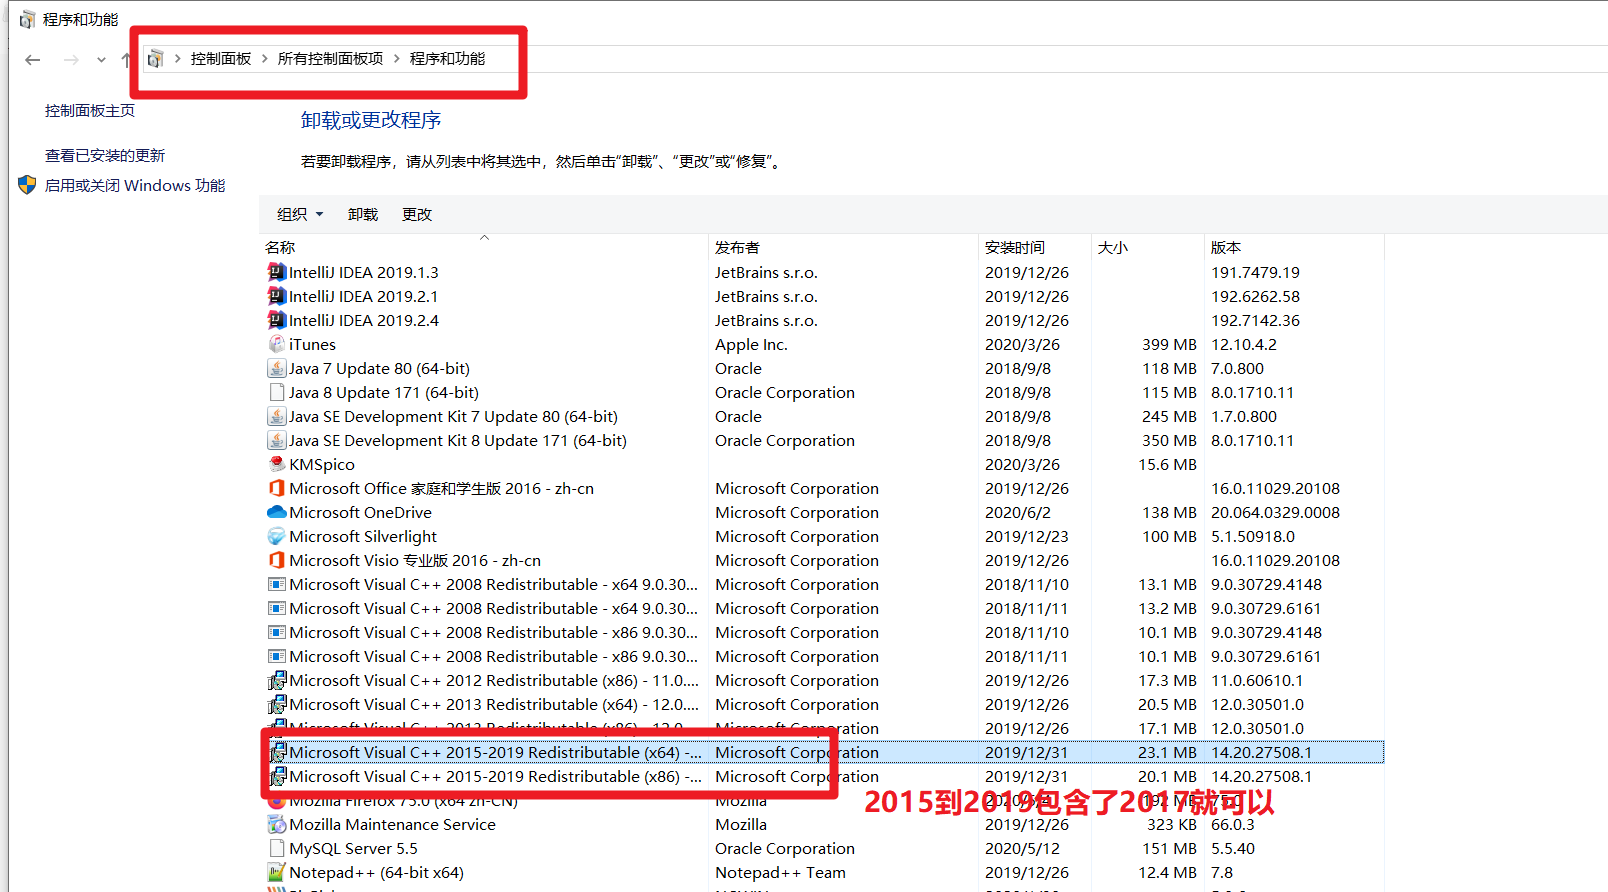Click the IntelliJ IDEA 2019.2.4 program icon
1608x892 pixels.
[x=277, y=320]
